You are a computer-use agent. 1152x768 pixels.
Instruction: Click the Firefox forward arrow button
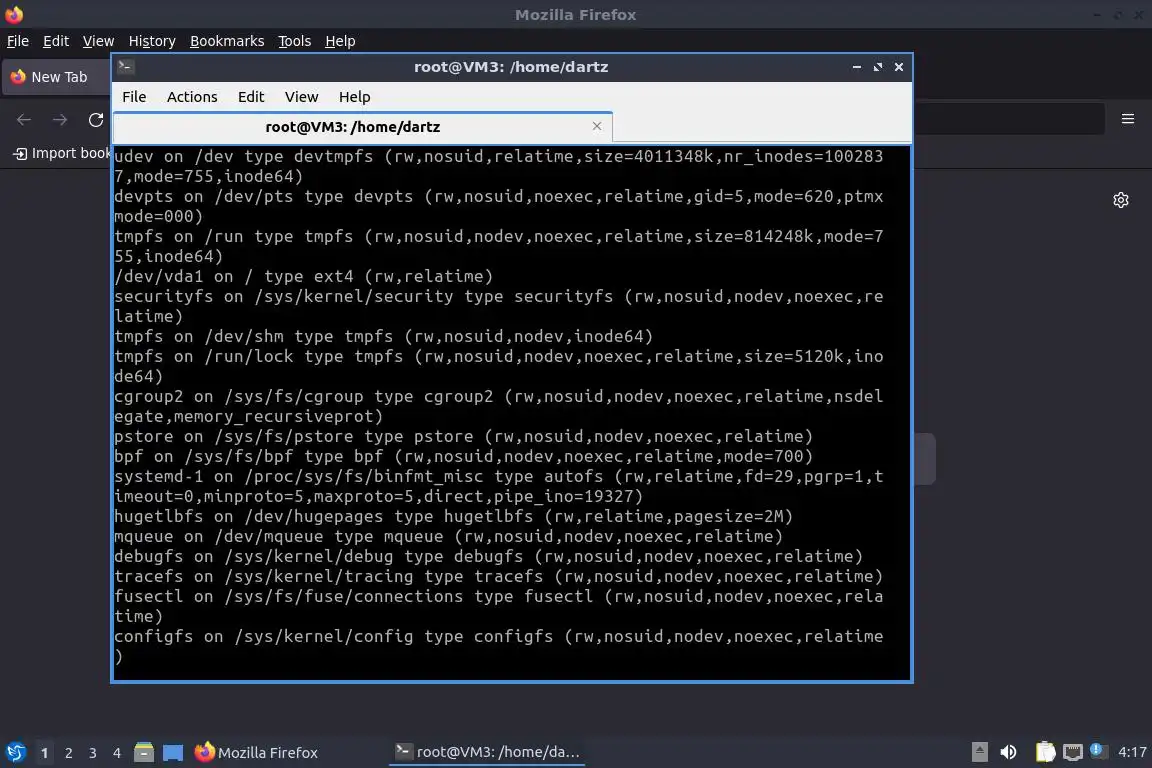(60, 120)
